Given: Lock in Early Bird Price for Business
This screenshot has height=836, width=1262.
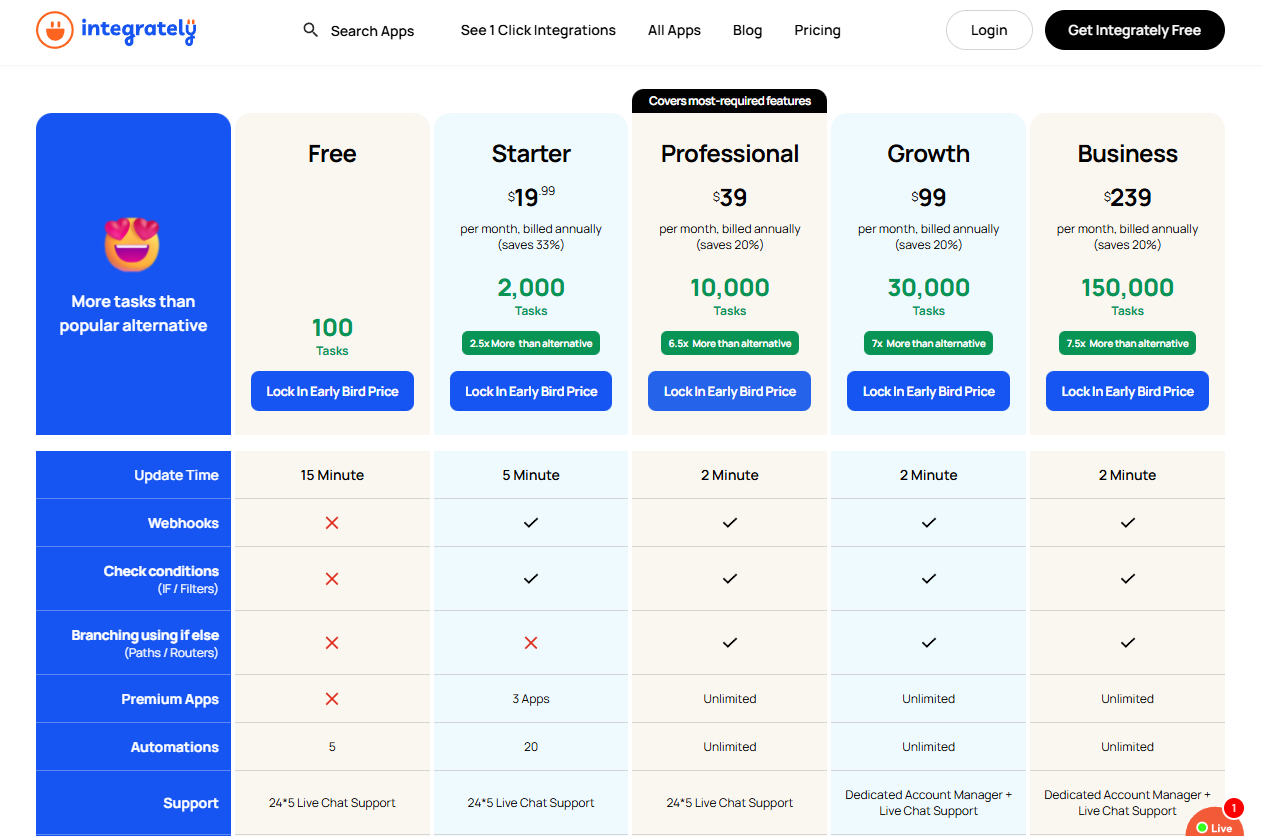Looking at the screenshot, I should point(1128,391).
